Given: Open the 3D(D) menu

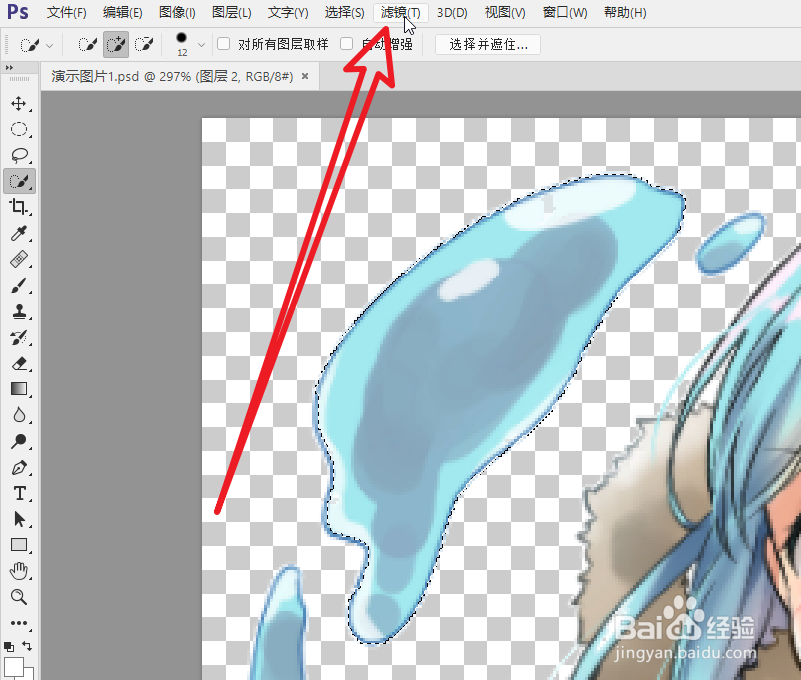Looking at the screenshot, I should coord(452,12).
